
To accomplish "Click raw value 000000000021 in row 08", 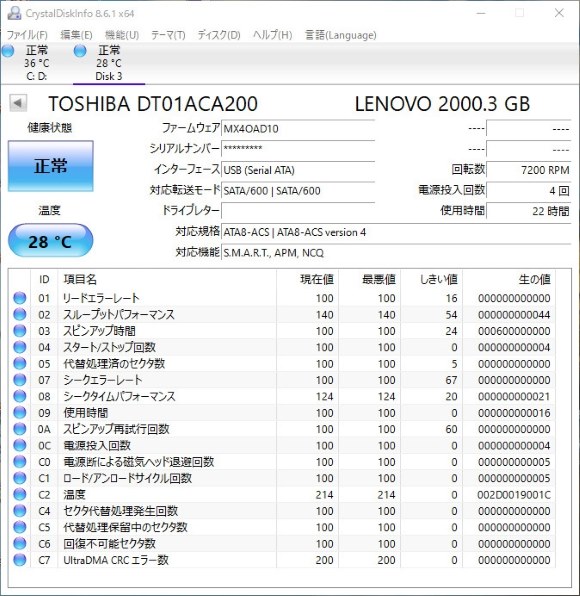I will 513,396.
